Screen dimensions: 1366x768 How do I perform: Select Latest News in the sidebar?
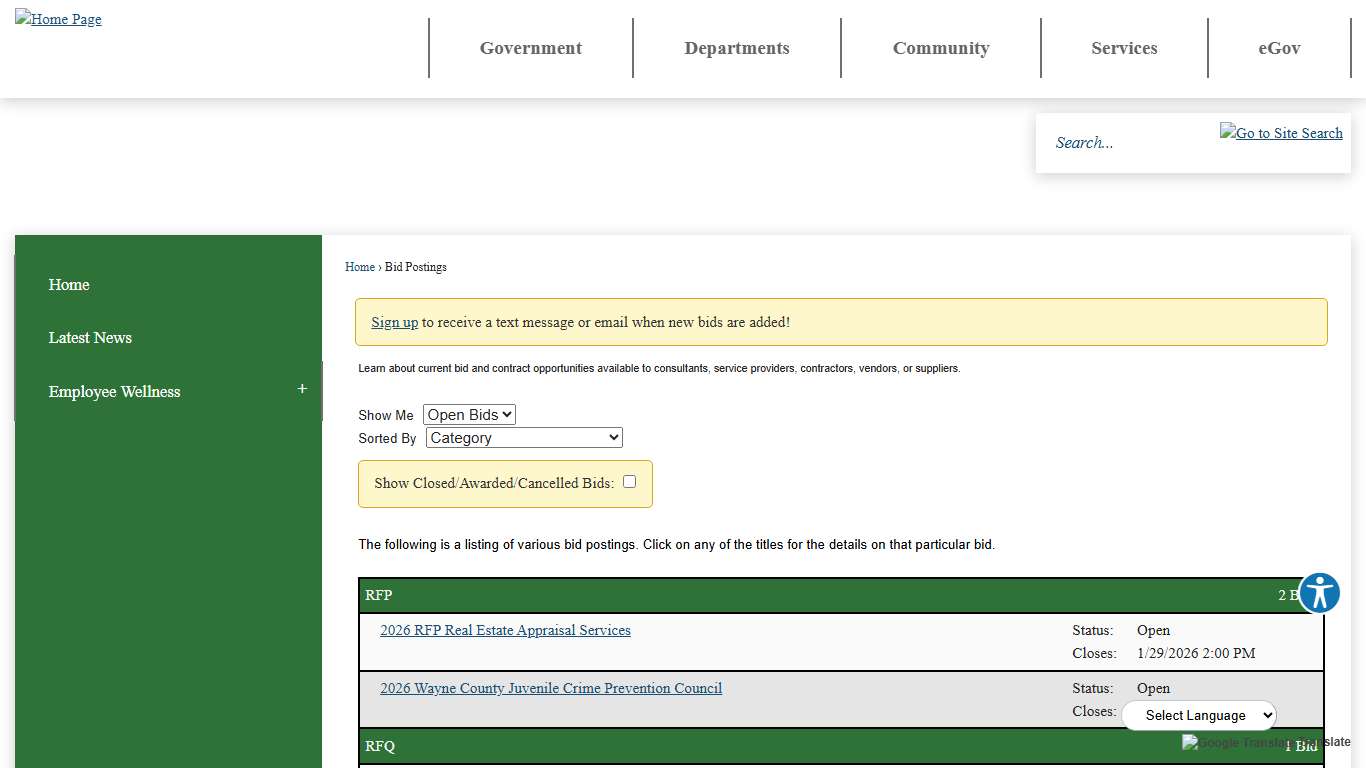[x=90, y=338]
